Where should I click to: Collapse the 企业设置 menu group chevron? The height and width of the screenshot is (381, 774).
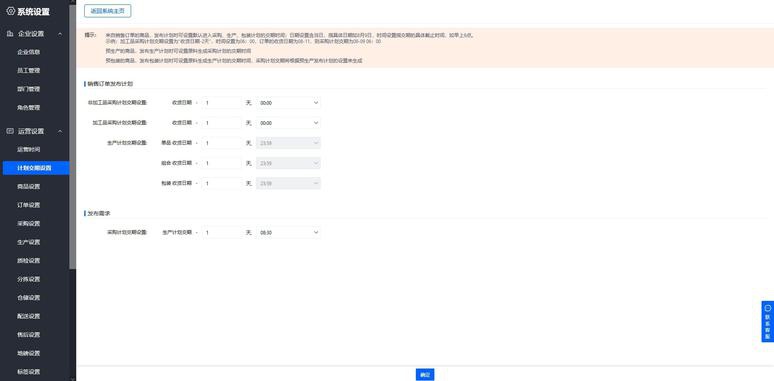click(60, 34)
